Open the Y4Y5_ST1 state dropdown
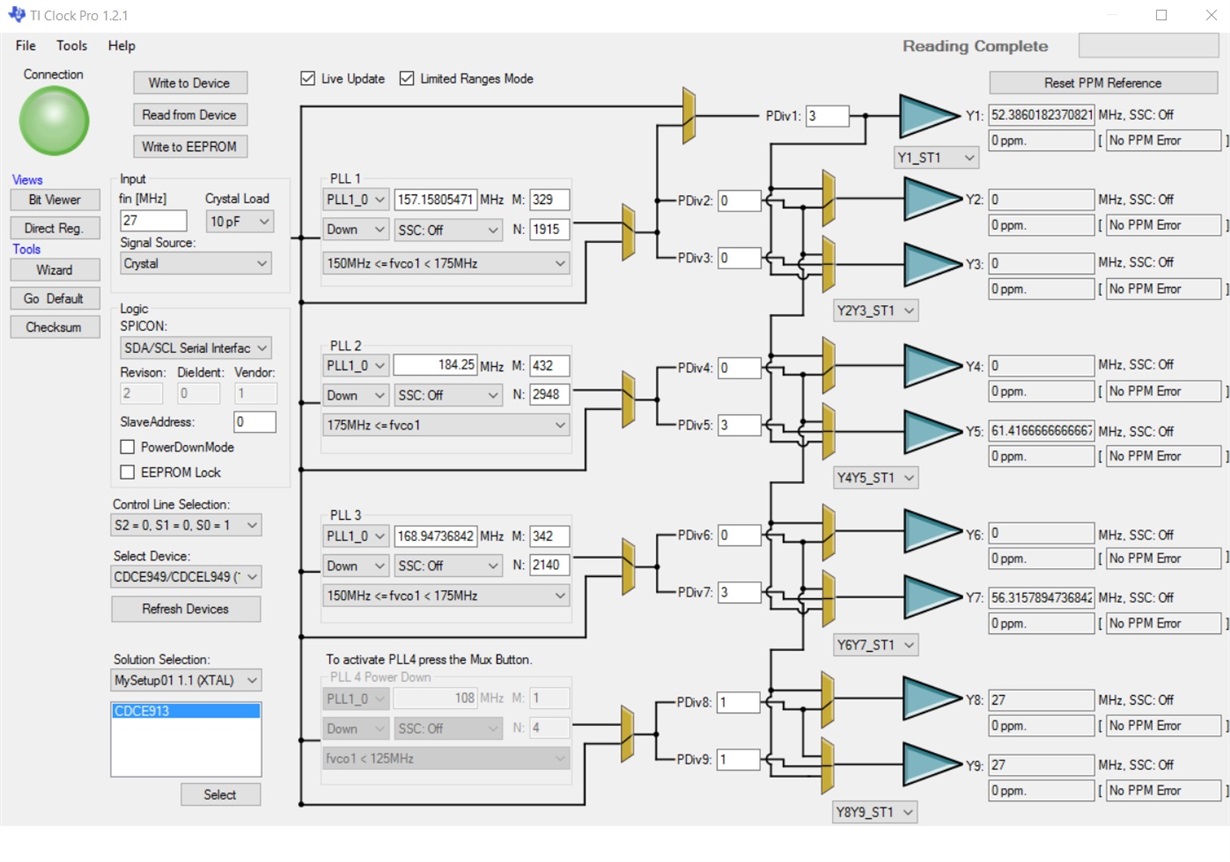 point(876,478)
